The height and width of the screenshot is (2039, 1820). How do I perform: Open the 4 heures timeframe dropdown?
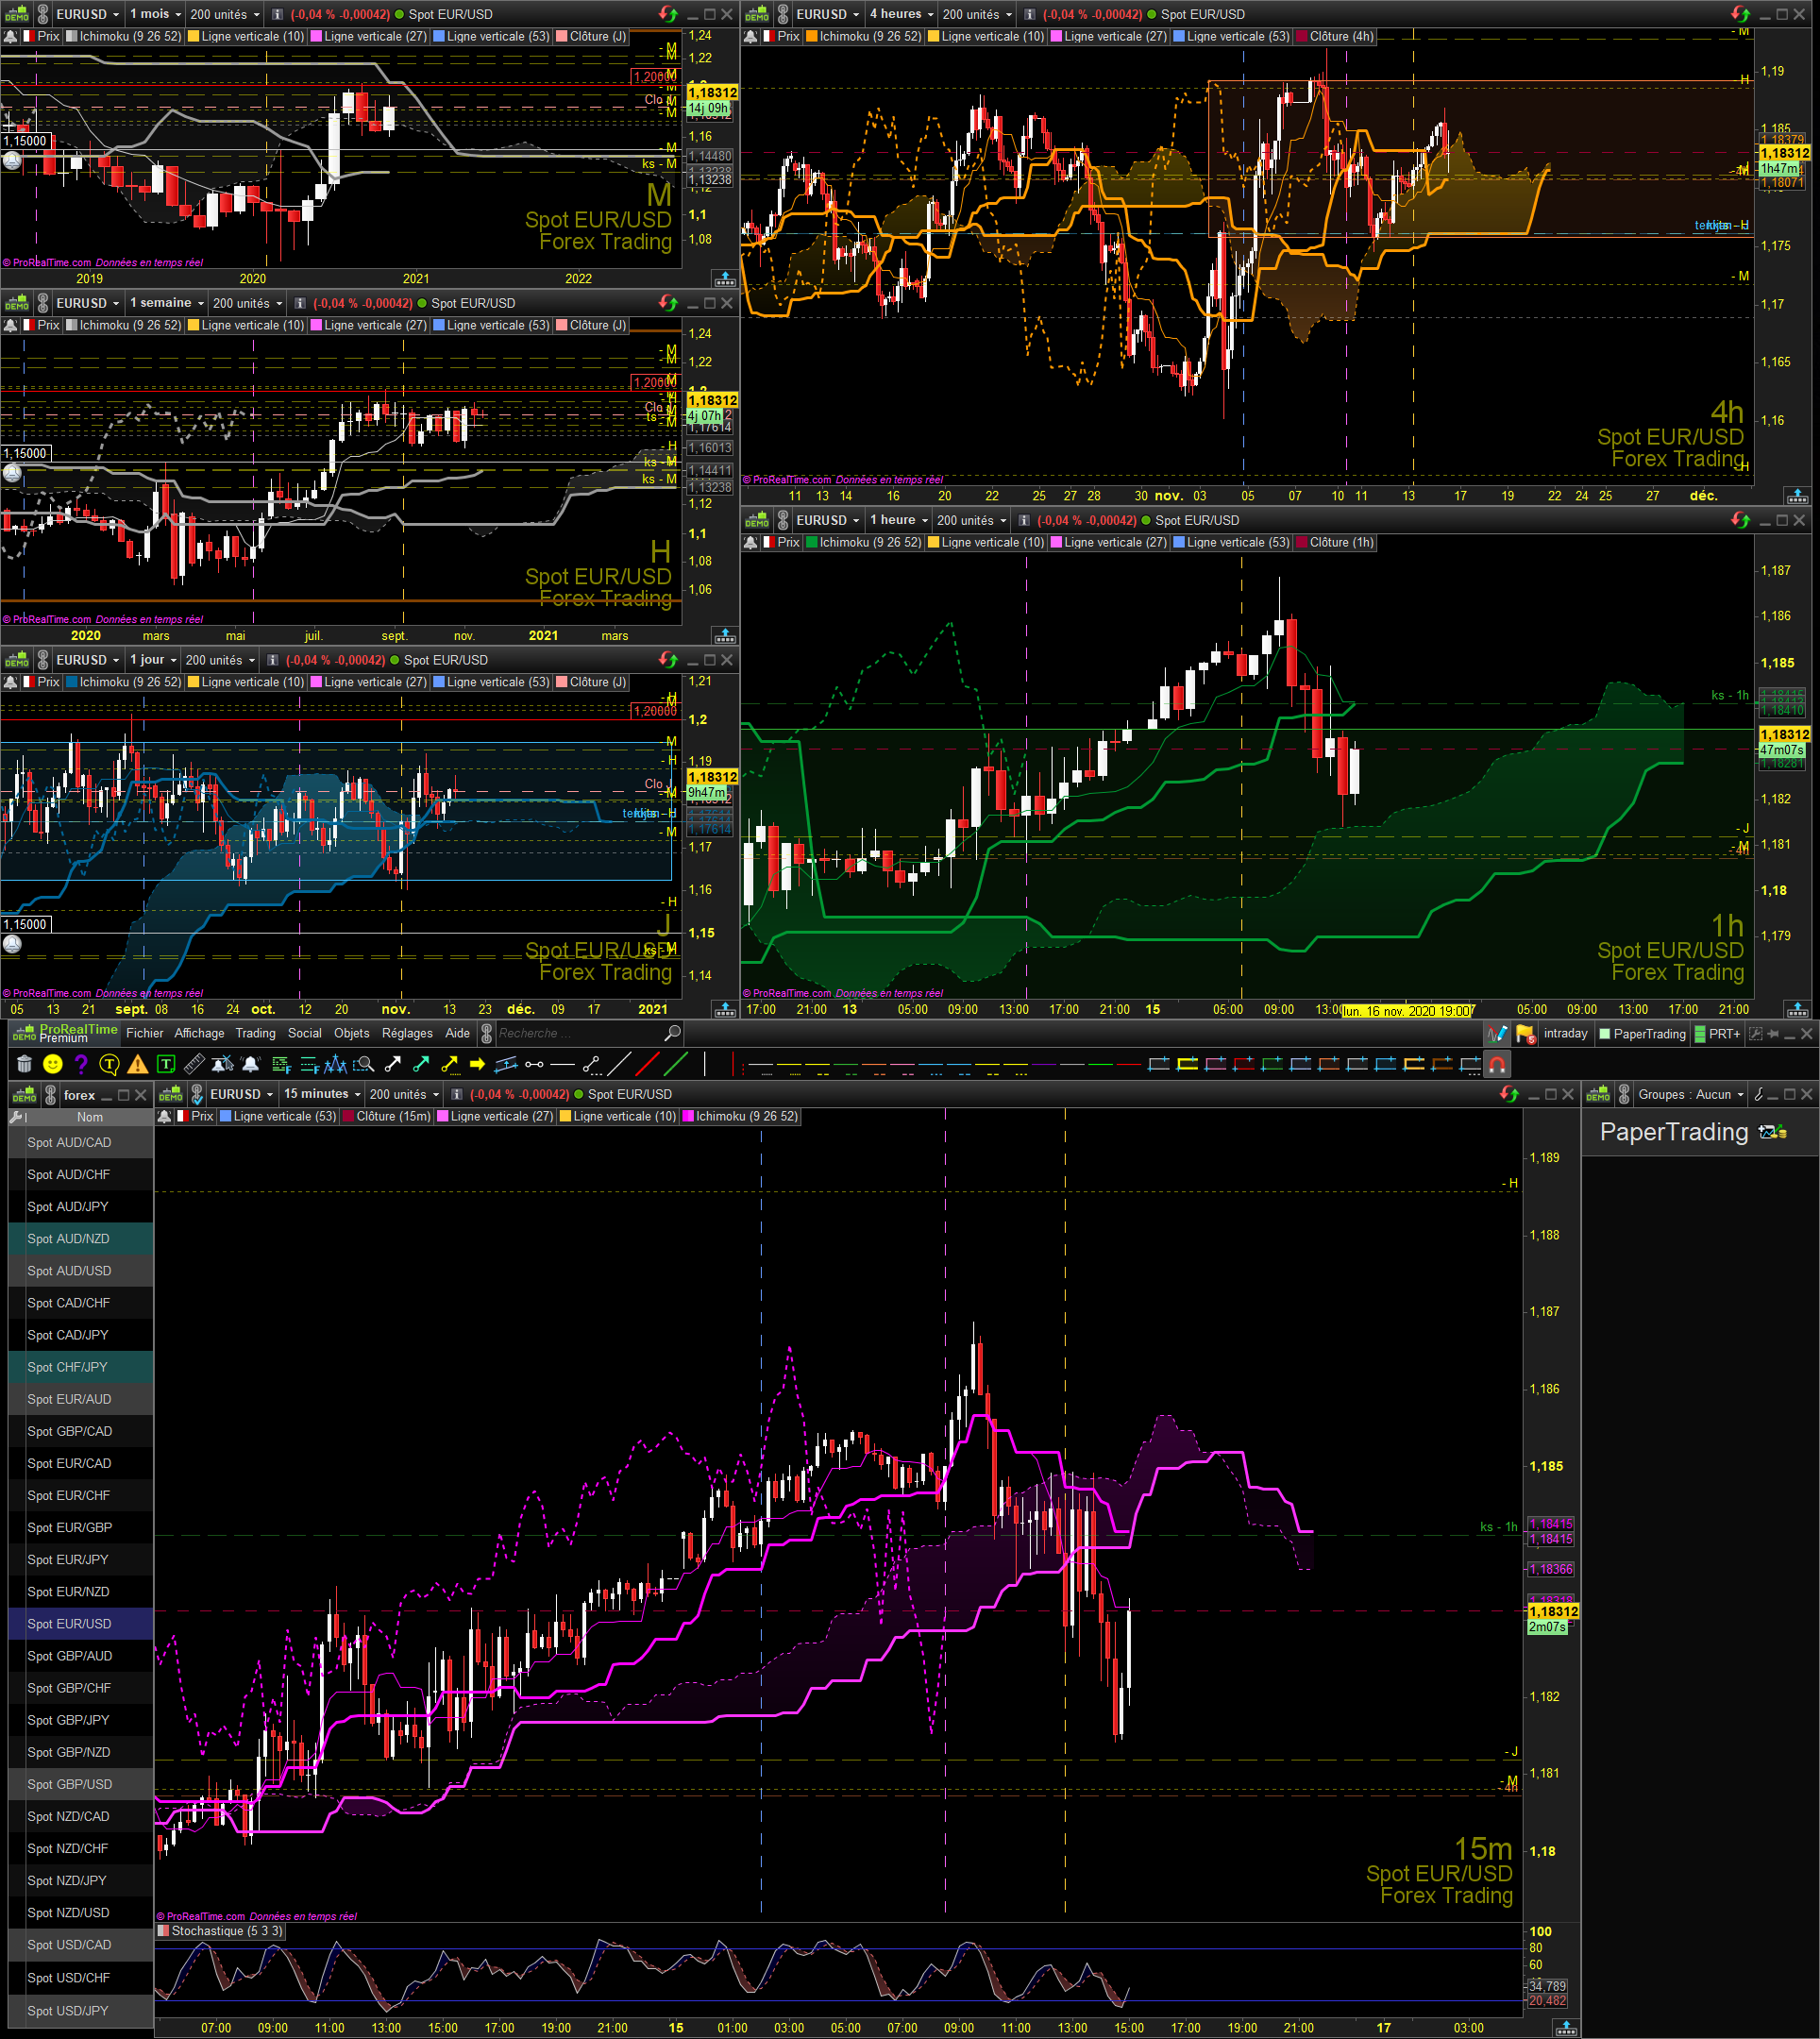[901, 14]
